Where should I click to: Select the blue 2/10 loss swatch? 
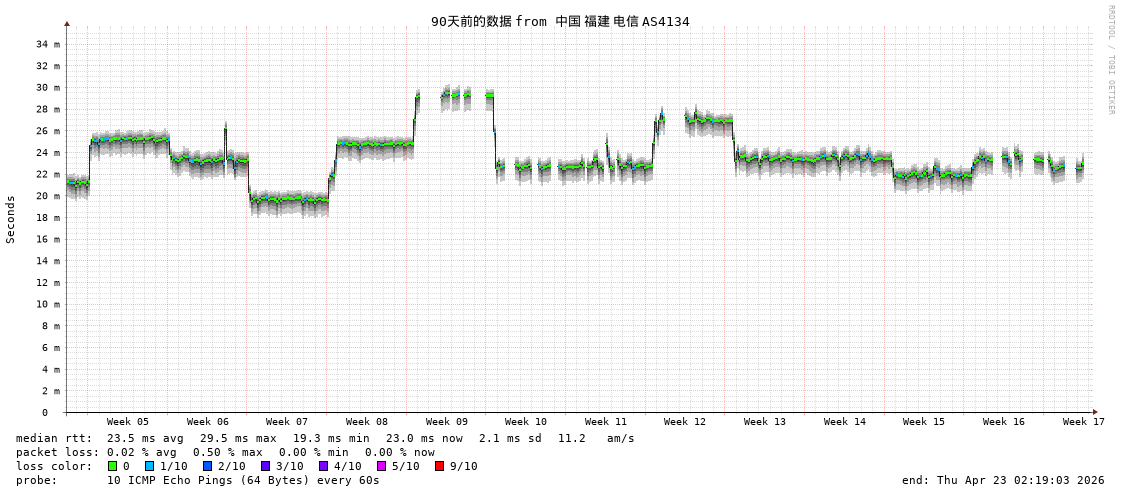pyautogui.click(x=207, y=466)
